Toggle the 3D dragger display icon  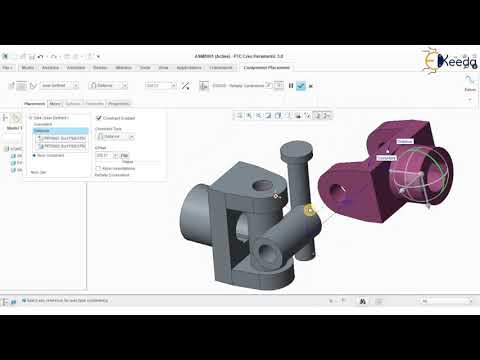pos(204,86)
